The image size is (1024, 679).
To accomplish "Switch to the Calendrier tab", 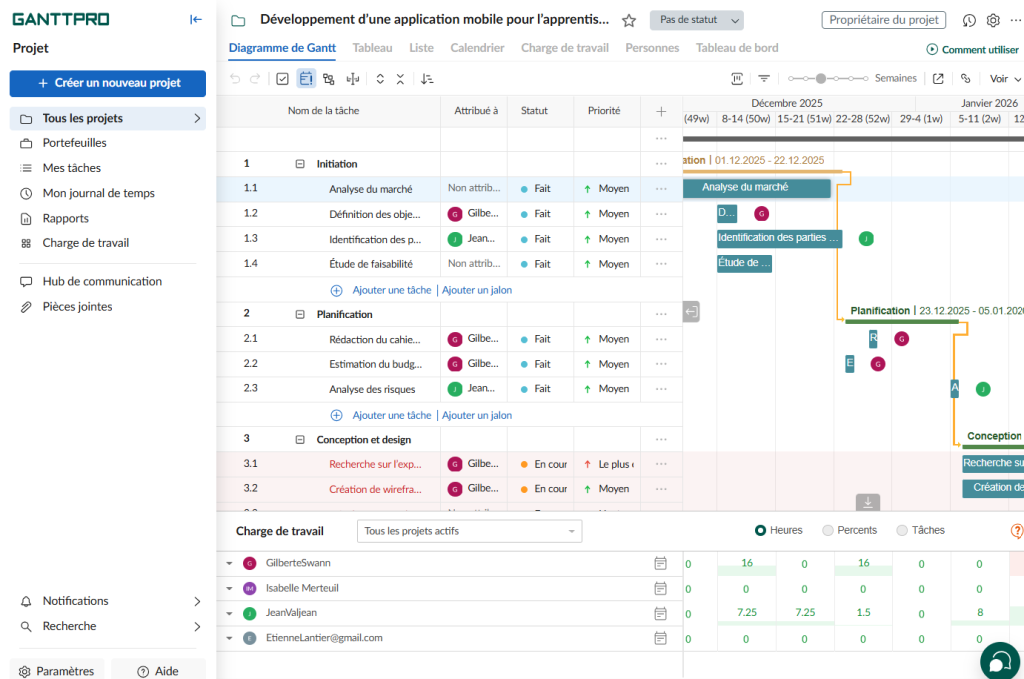I will pos(477,48).
